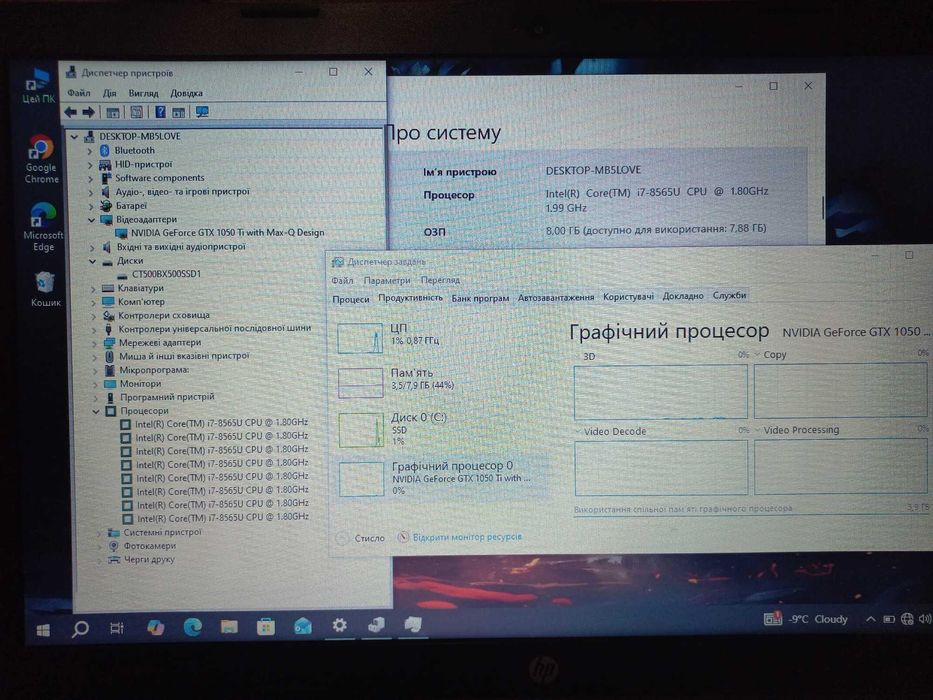Switch to Автозавантаження tab
The width and height of the screenshot is (933, 700).
[x=556, y=297]
